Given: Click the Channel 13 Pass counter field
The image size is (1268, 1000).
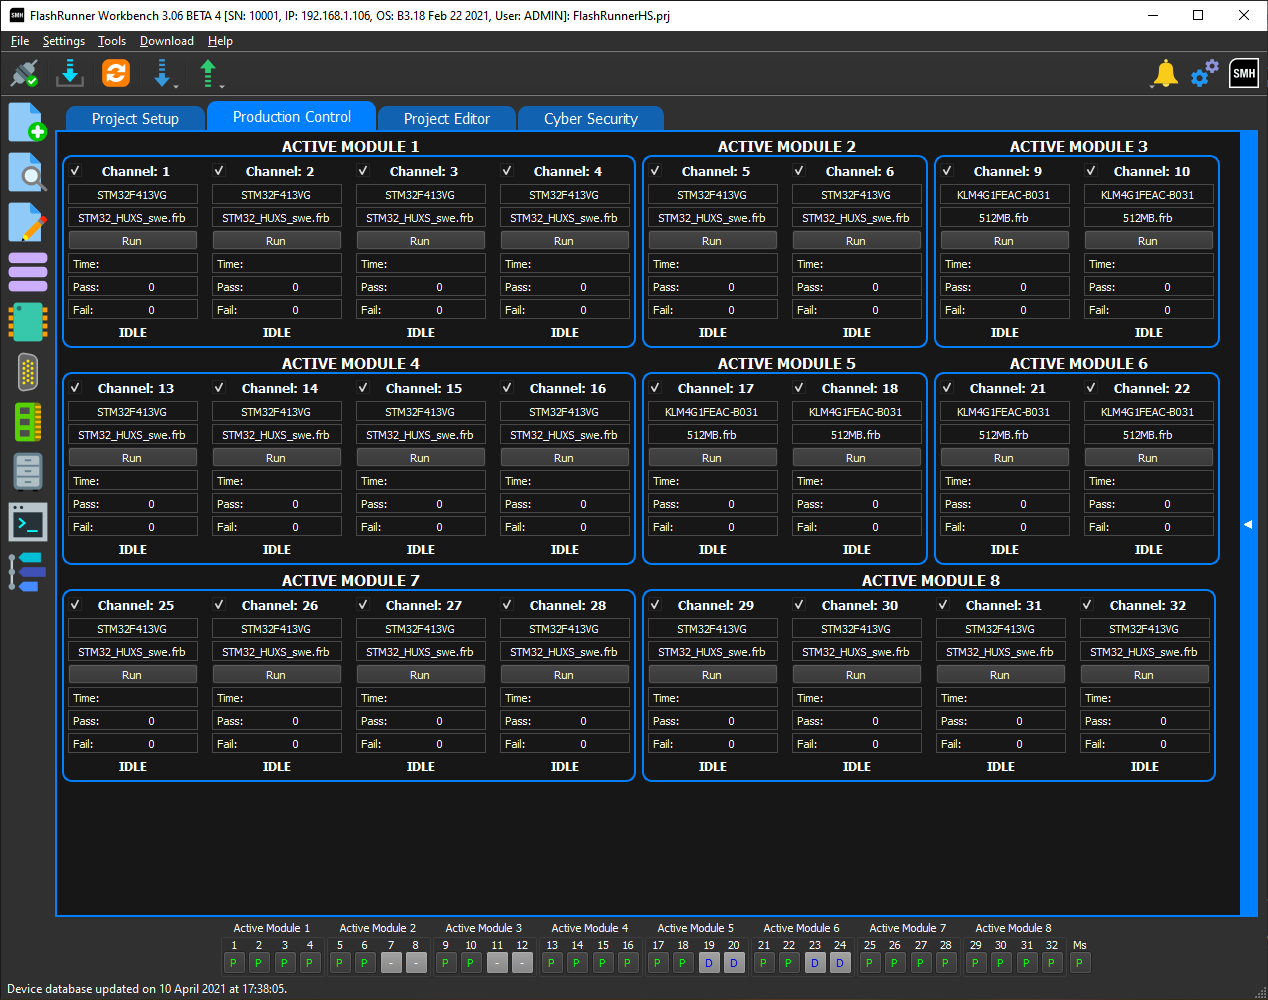Looking at the screenshot, I should pyautogui.click(x=132, y=504).
